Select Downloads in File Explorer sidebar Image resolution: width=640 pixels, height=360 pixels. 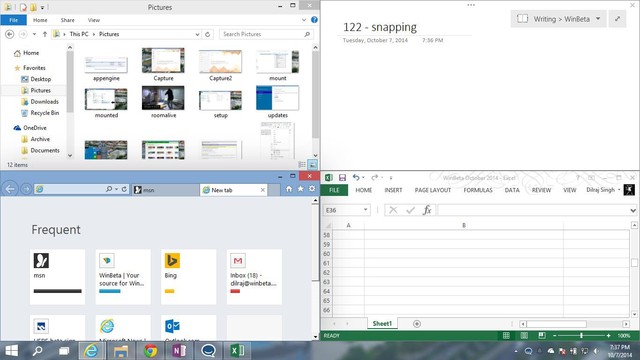pos(44,102)
